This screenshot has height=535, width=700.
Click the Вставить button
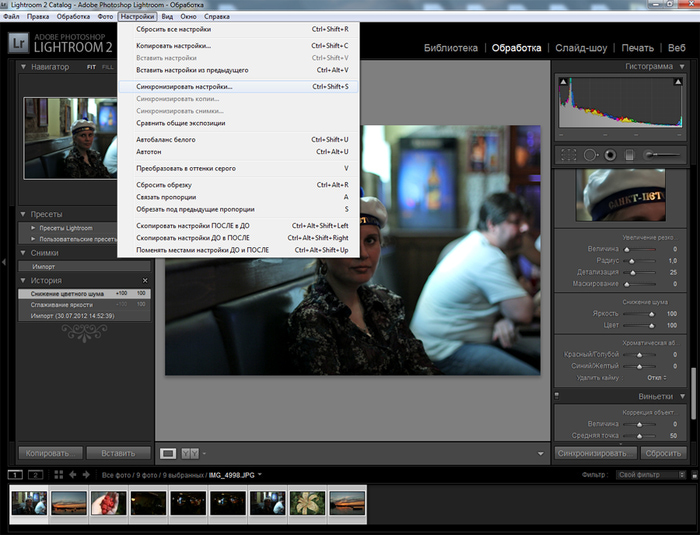click(x=118, y=453)
